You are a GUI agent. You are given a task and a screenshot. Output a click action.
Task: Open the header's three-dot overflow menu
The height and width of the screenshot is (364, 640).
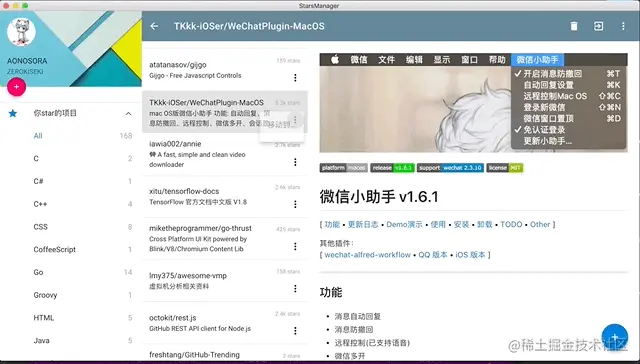coord(623,26)
